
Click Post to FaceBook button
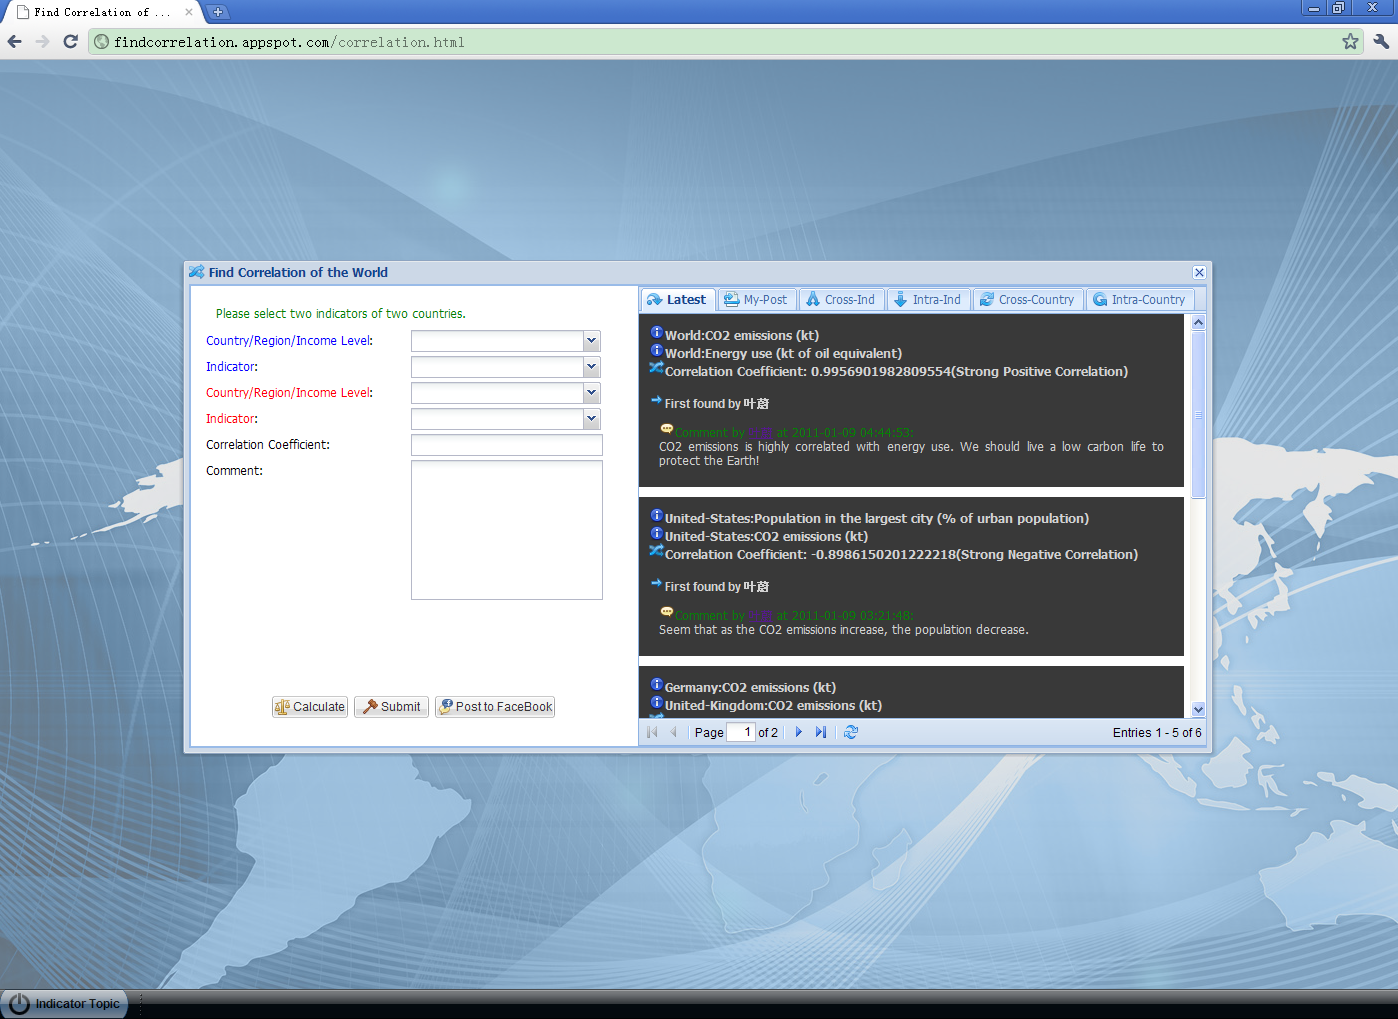[x=495, y=707]
